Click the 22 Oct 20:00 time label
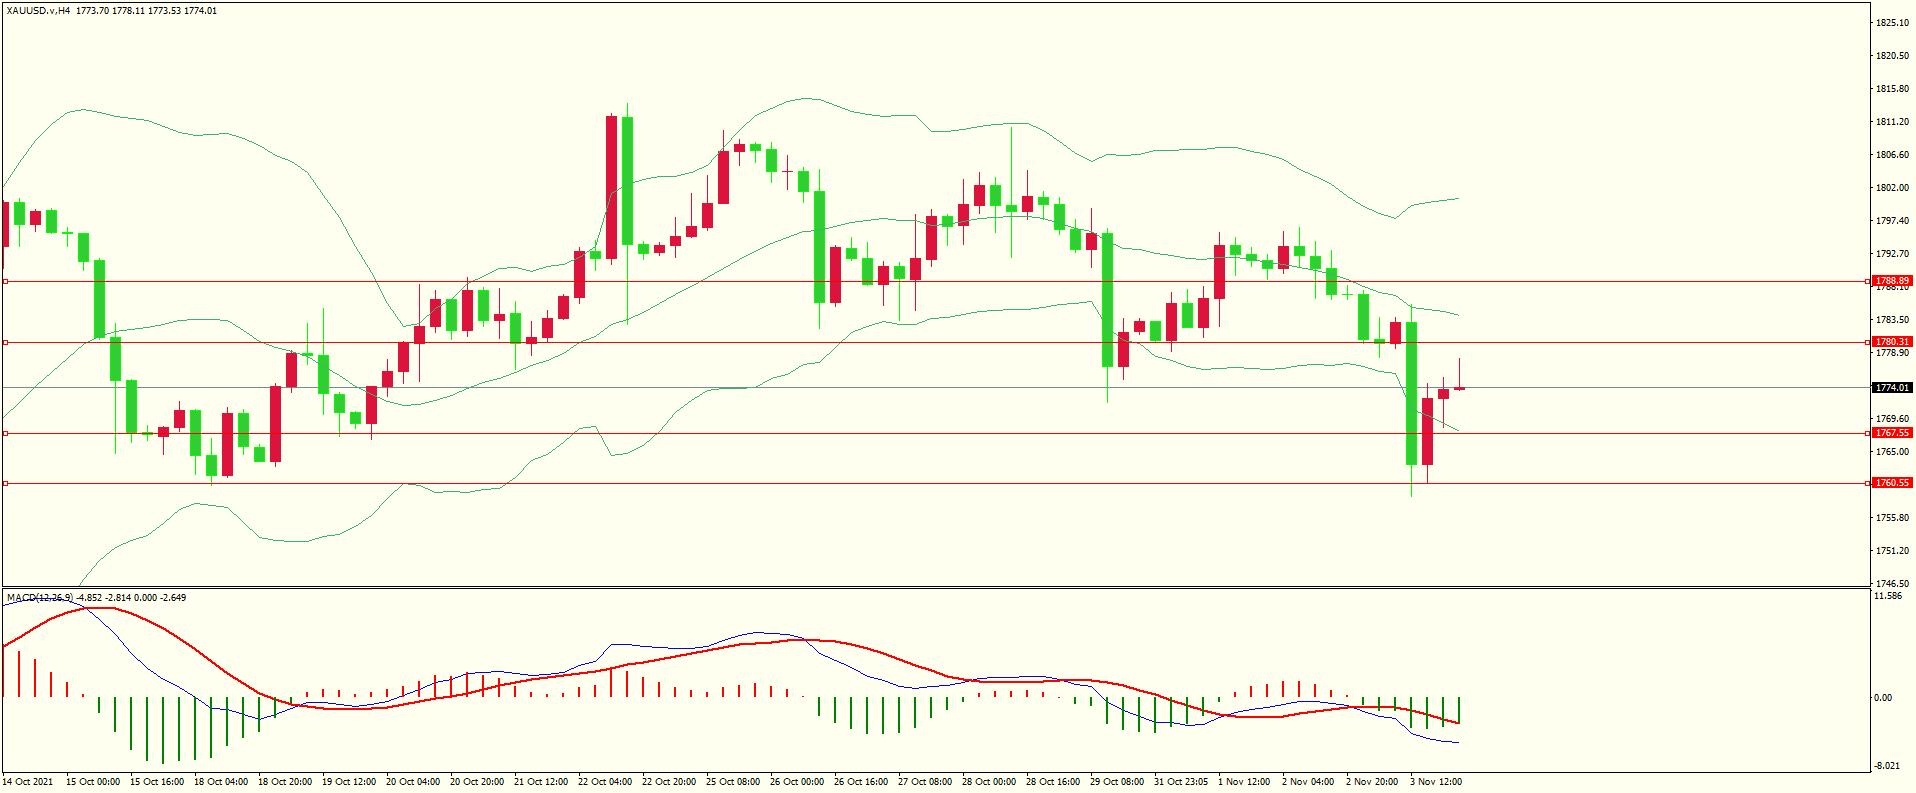 (669, 782)
